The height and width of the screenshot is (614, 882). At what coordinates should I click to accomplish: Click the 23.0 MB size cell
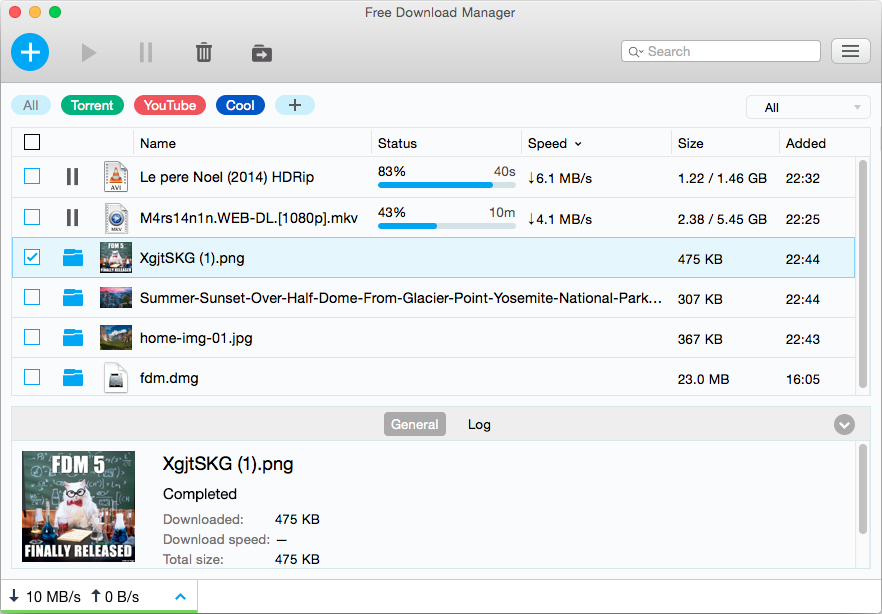[x=703, y=380]
